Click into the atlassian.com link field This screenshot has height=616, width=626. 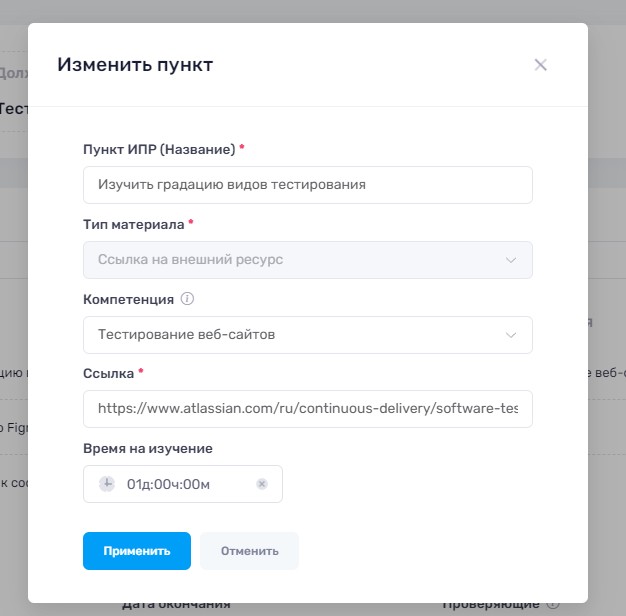pos(307,409)
